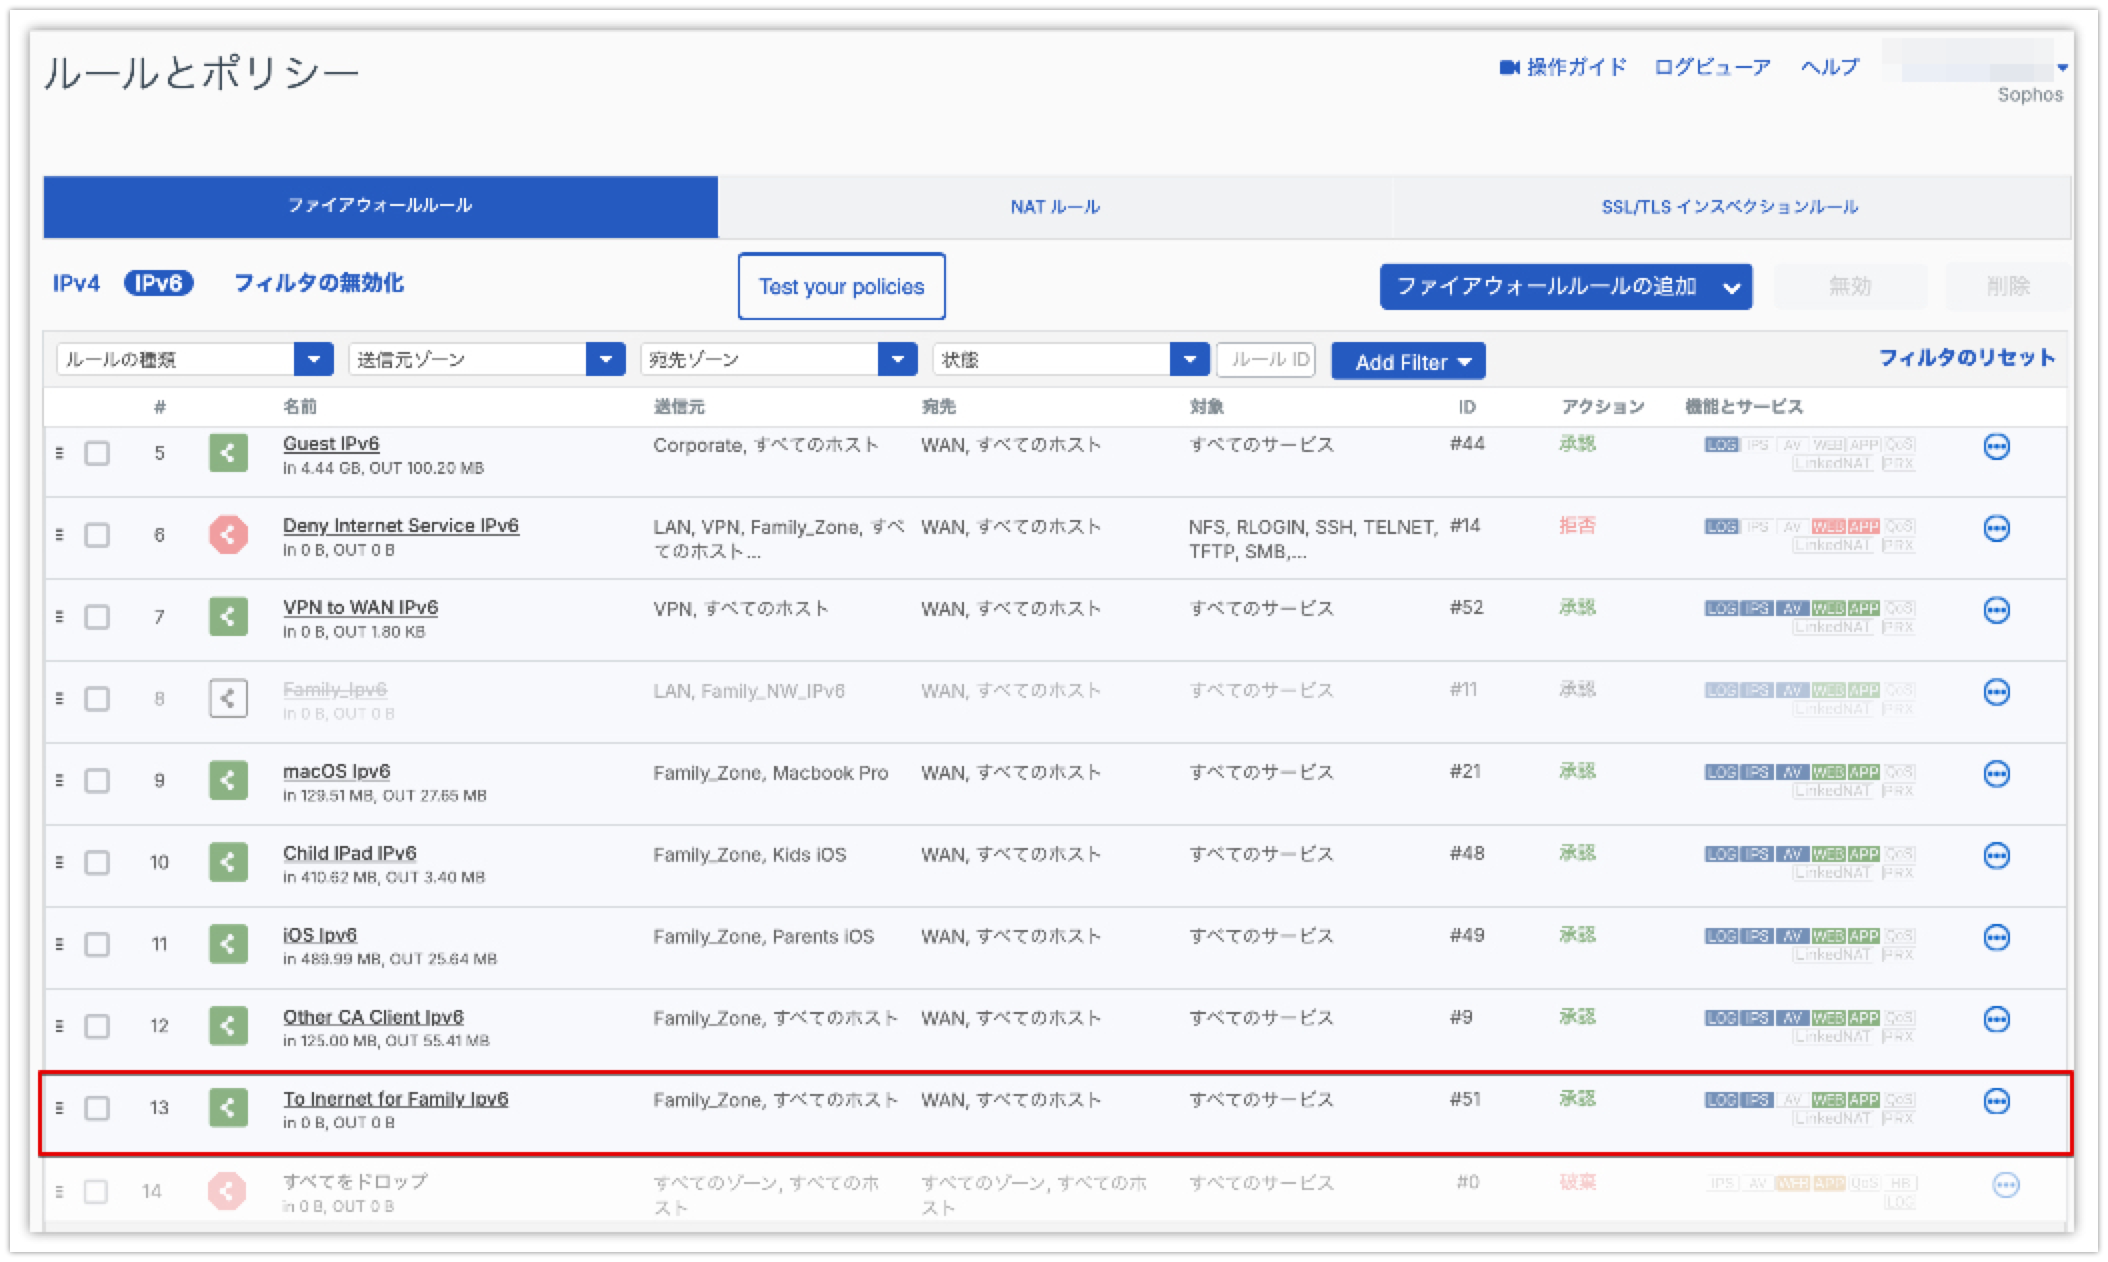Switch to NAT ルール tab
Viewport: 2108px width, 1262px height.
click(x=1055, y=207)
